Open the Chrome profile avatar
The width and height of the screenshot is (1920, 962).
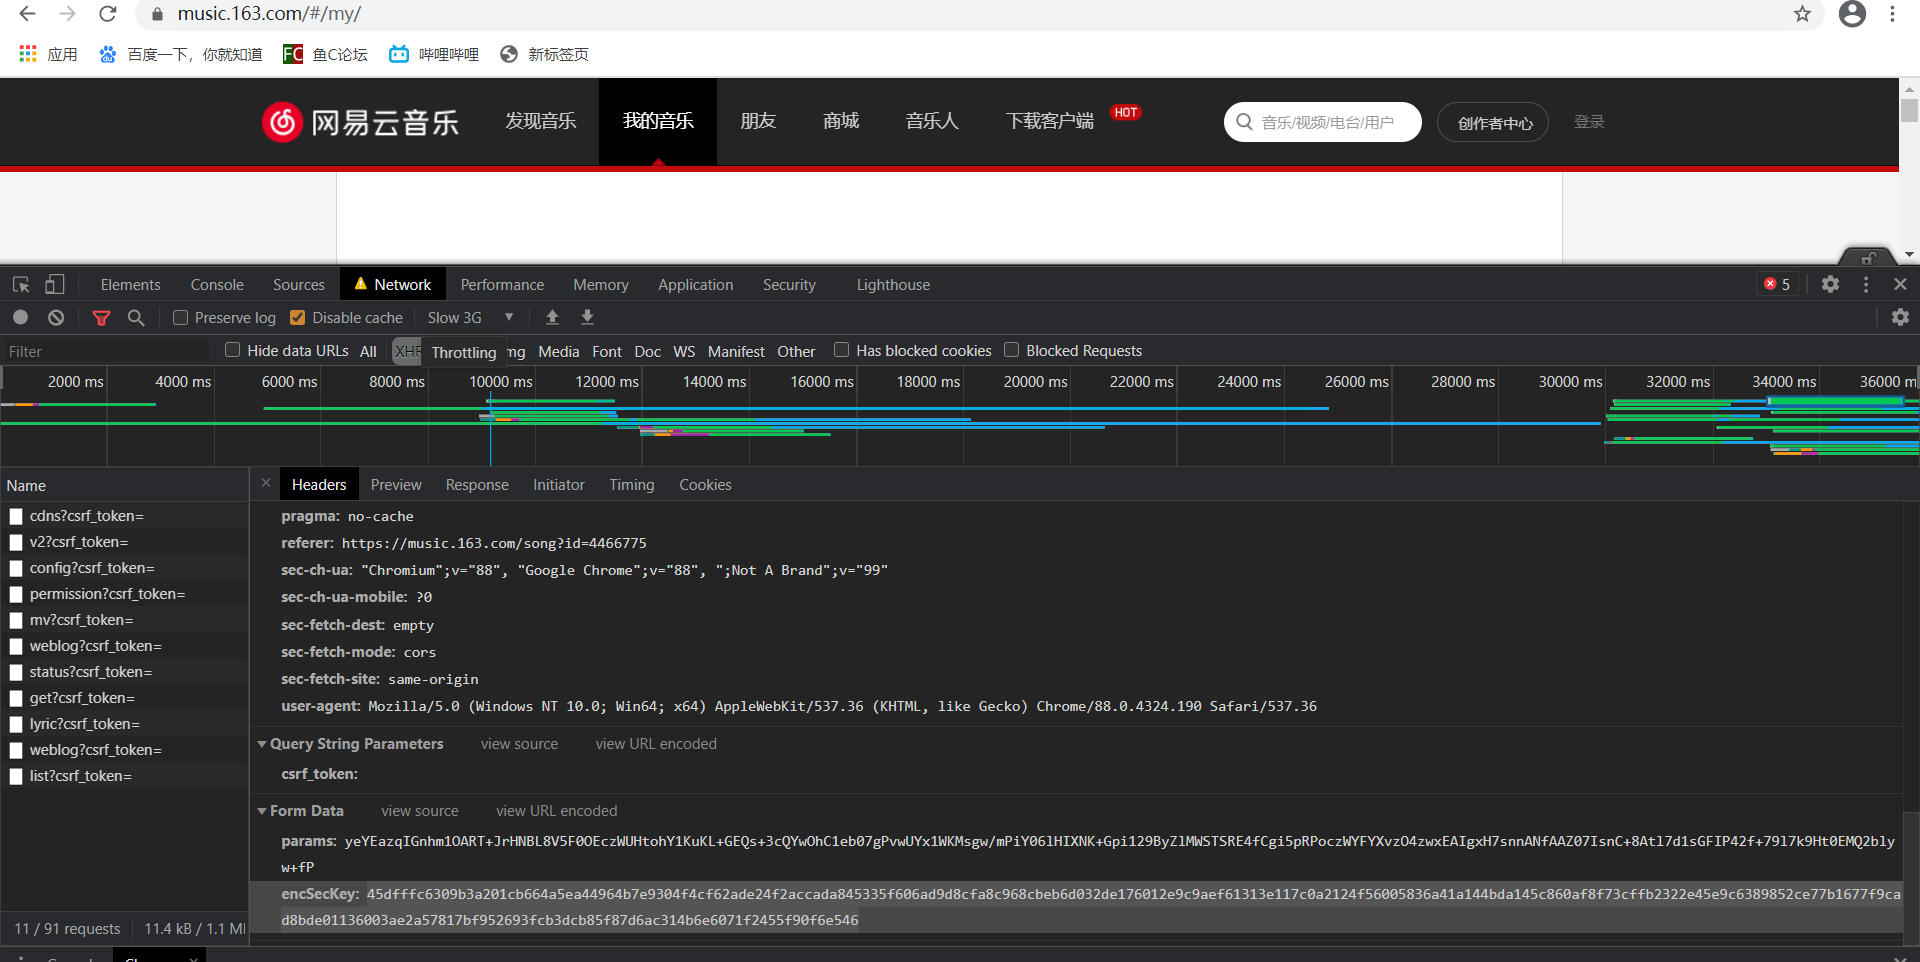click(x=1852, y=14)
